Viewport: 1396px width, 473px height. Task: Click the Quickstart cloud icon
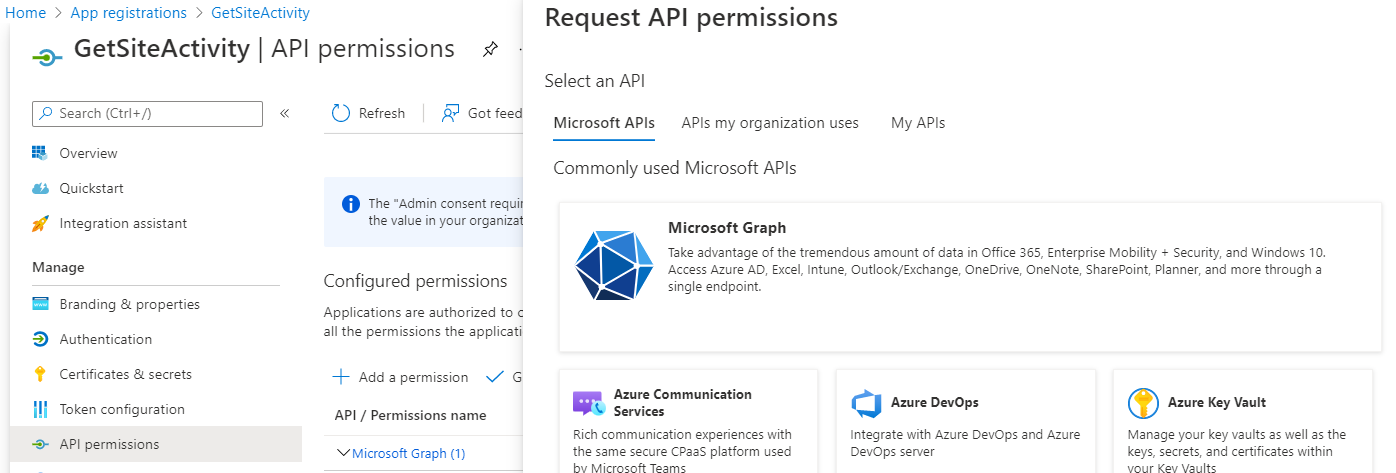click(40, 188)
